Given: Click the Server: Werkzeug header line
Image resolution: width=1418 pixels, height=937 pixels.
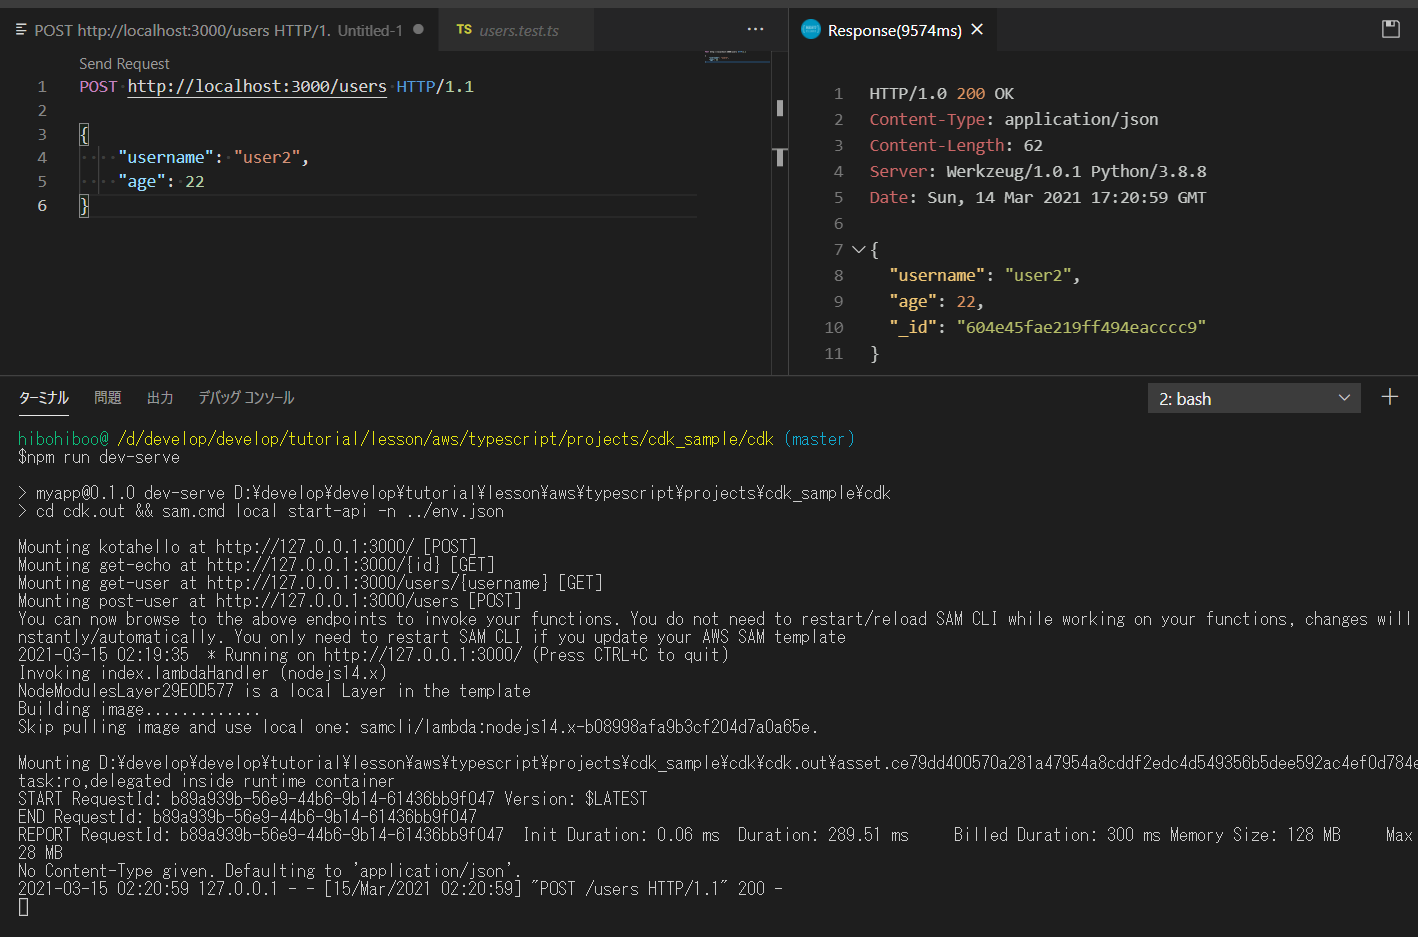Looking at the screenshot, I should (x=1037, y=172).
